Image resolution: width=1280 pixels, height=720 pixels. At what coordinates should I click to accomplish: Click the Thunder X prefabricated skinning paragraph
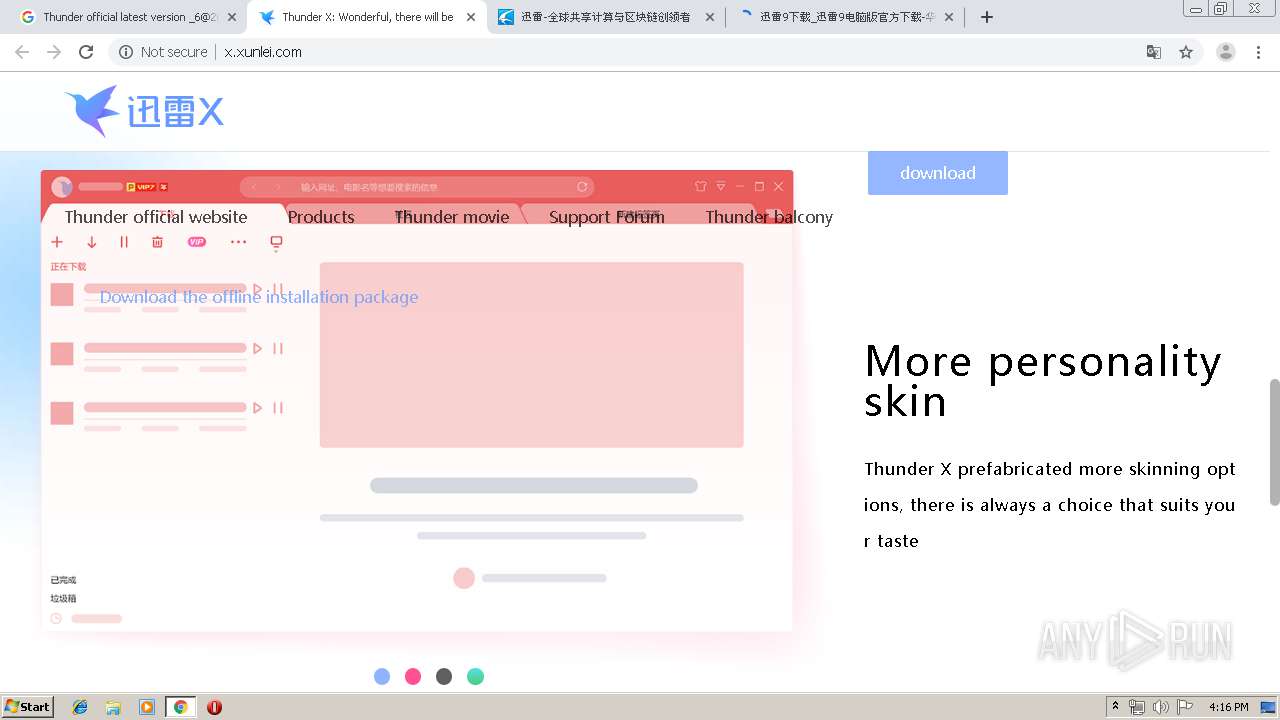coord(1050,505)
